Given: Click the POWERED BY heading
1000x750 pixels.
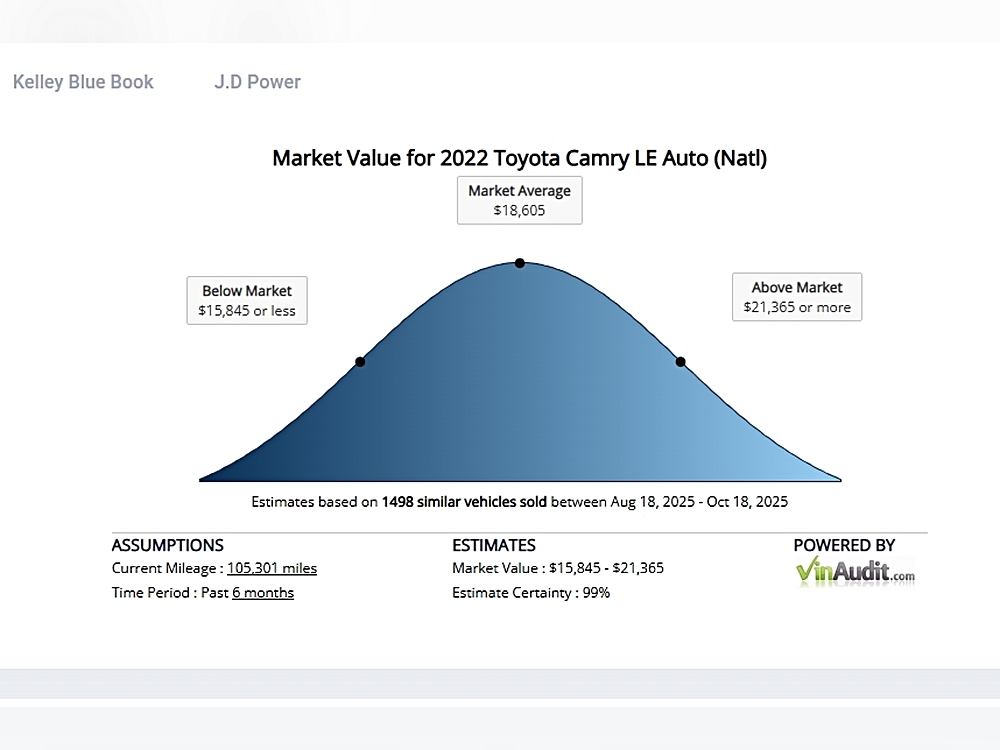Looking at the screenshot, I should (843, 545).
